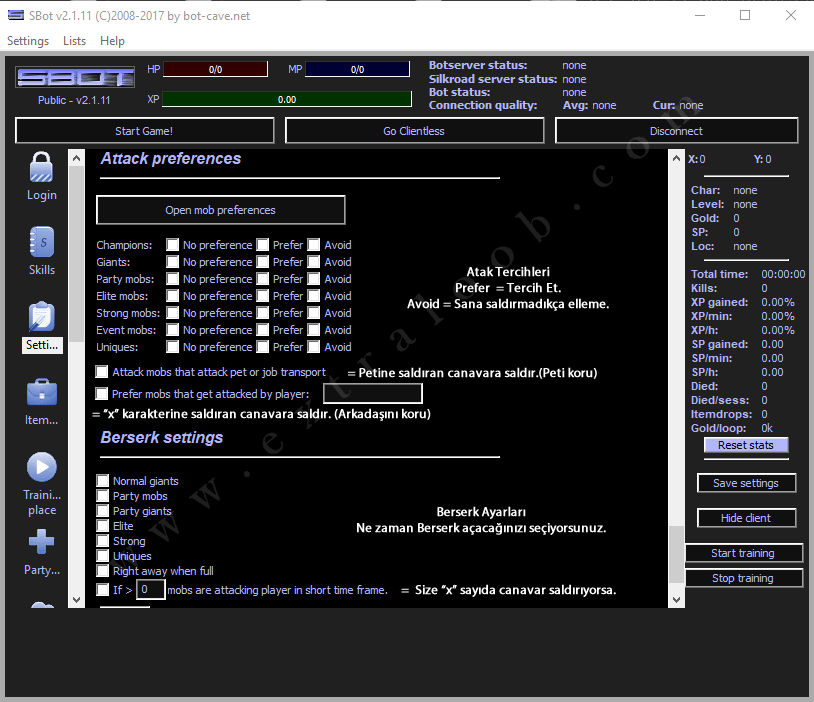Click Stop training button
814x702 pixels.
point(743,578)
